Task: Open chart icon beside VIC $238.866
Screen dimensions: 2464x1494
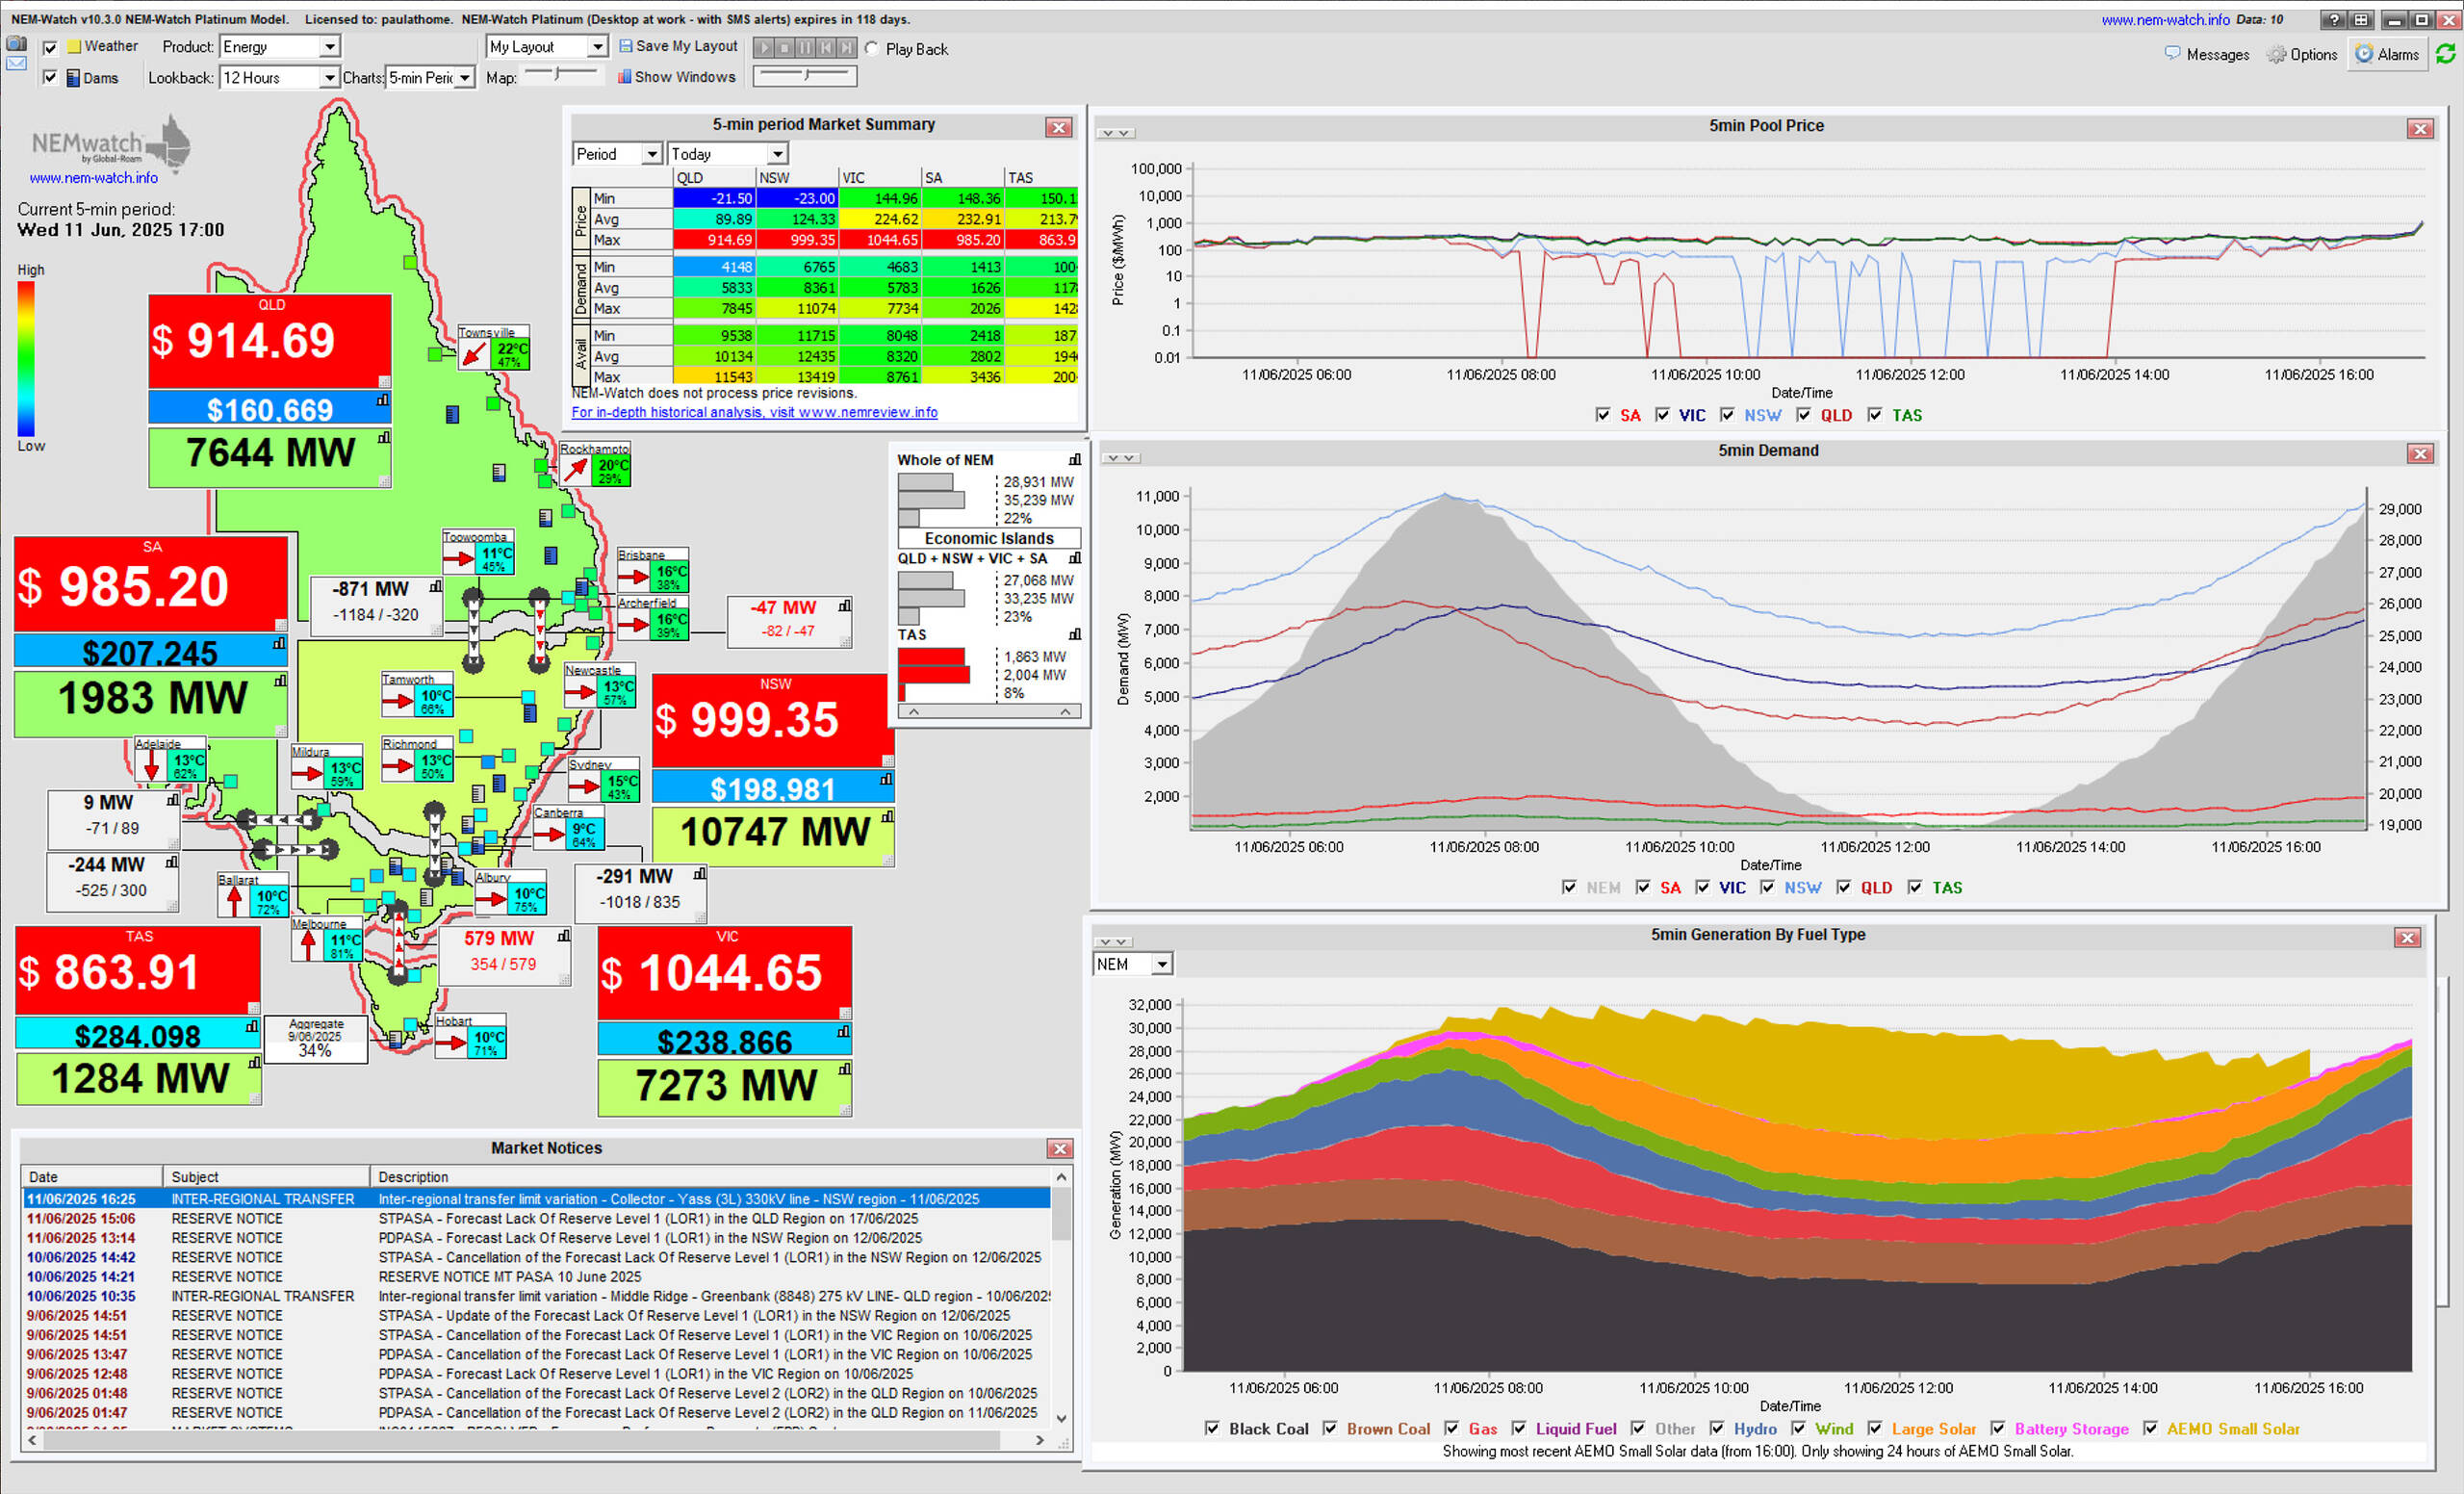Action: (x=845, y=1031)
